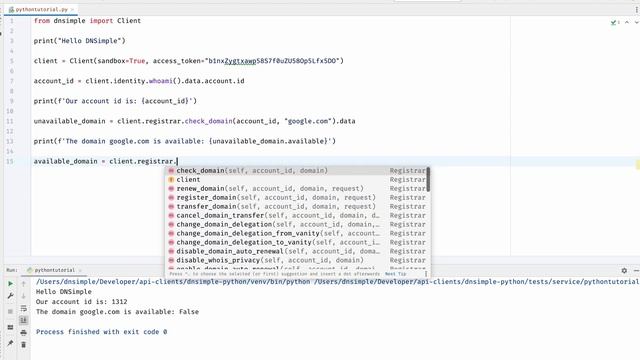Select change_domain_delegation(self, account_id, domain…) suggestion

click(297, 224)
